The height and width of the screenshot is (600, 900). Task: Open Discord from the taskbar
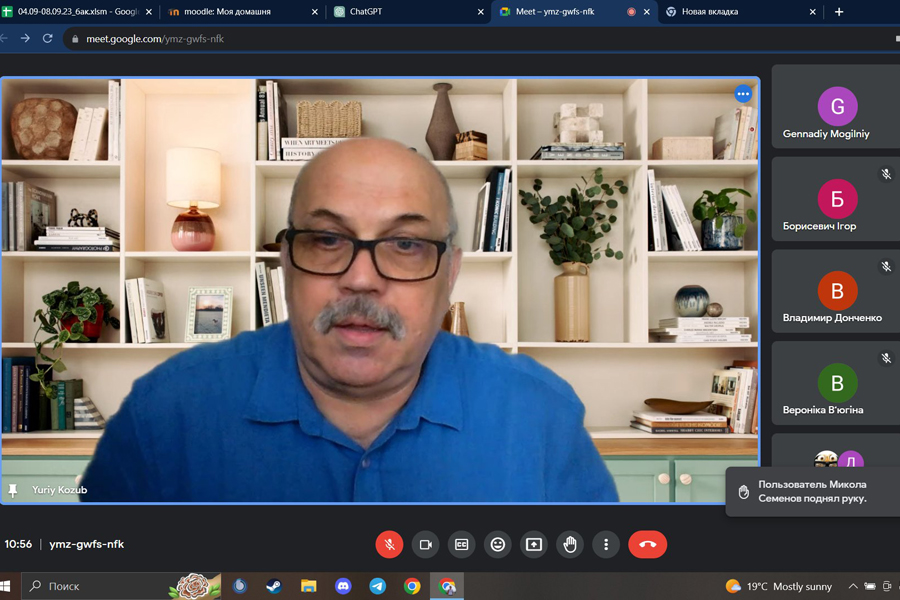[x=343, y=586]
